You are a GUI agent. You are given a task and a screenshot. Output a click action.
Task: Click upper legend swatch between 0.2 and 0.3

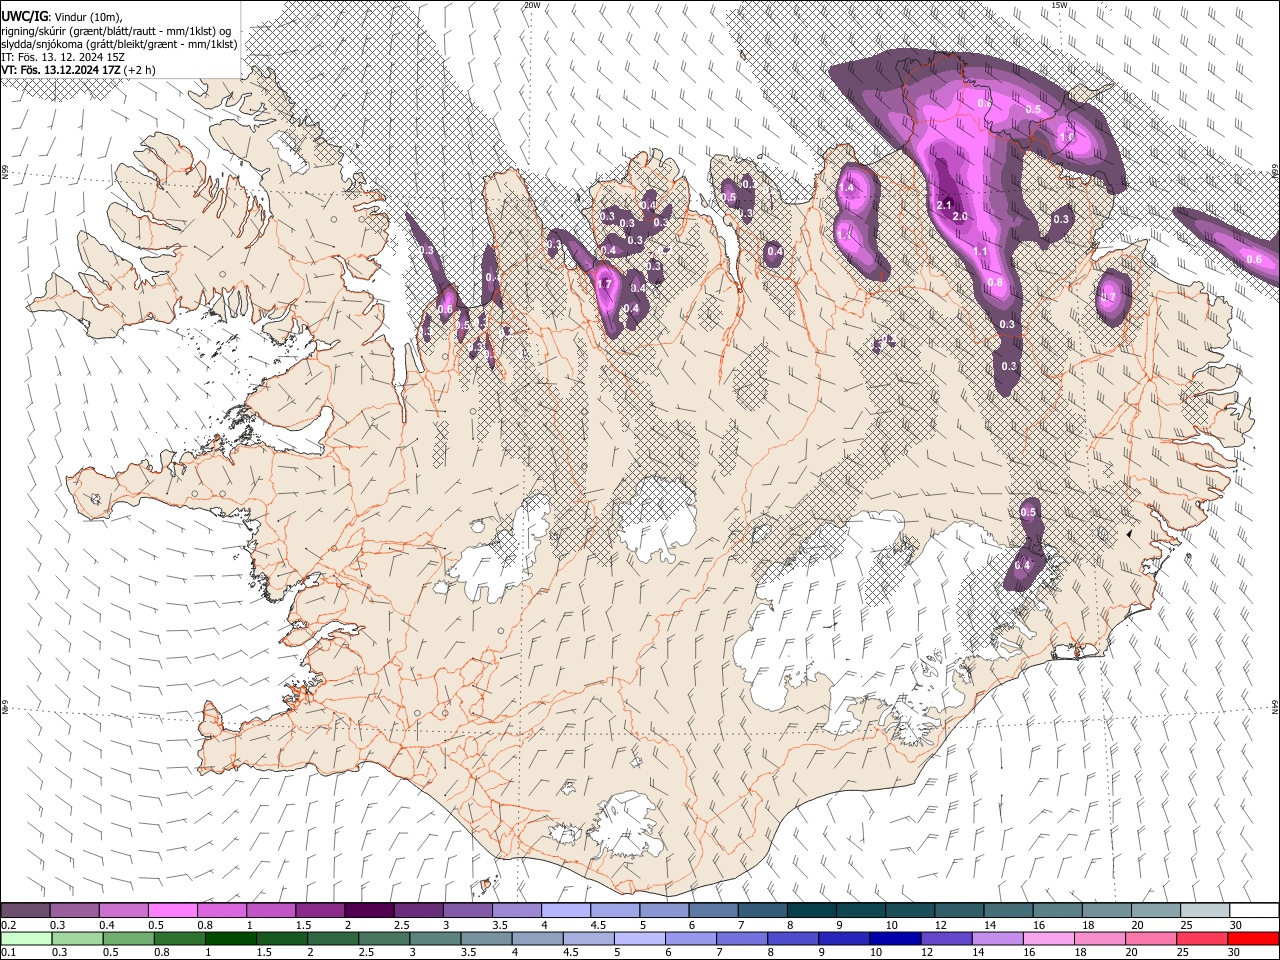[25, 911]
